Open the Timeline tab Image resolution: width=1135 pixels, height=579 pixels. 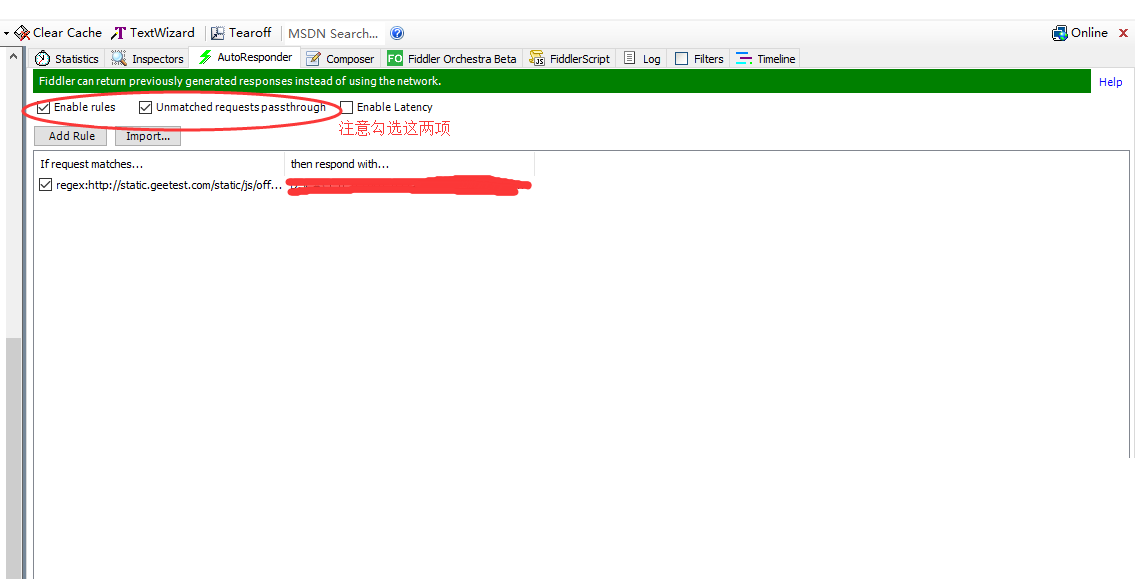(x=766, y=59)
